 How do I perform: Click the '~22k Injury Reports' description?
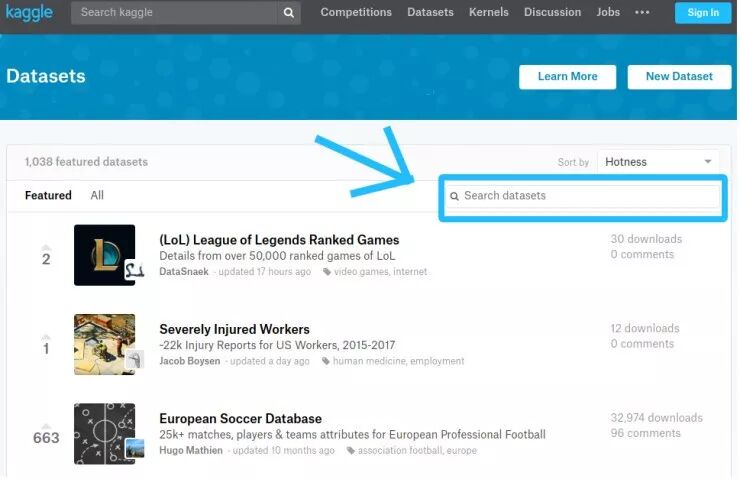pos(277,345)
